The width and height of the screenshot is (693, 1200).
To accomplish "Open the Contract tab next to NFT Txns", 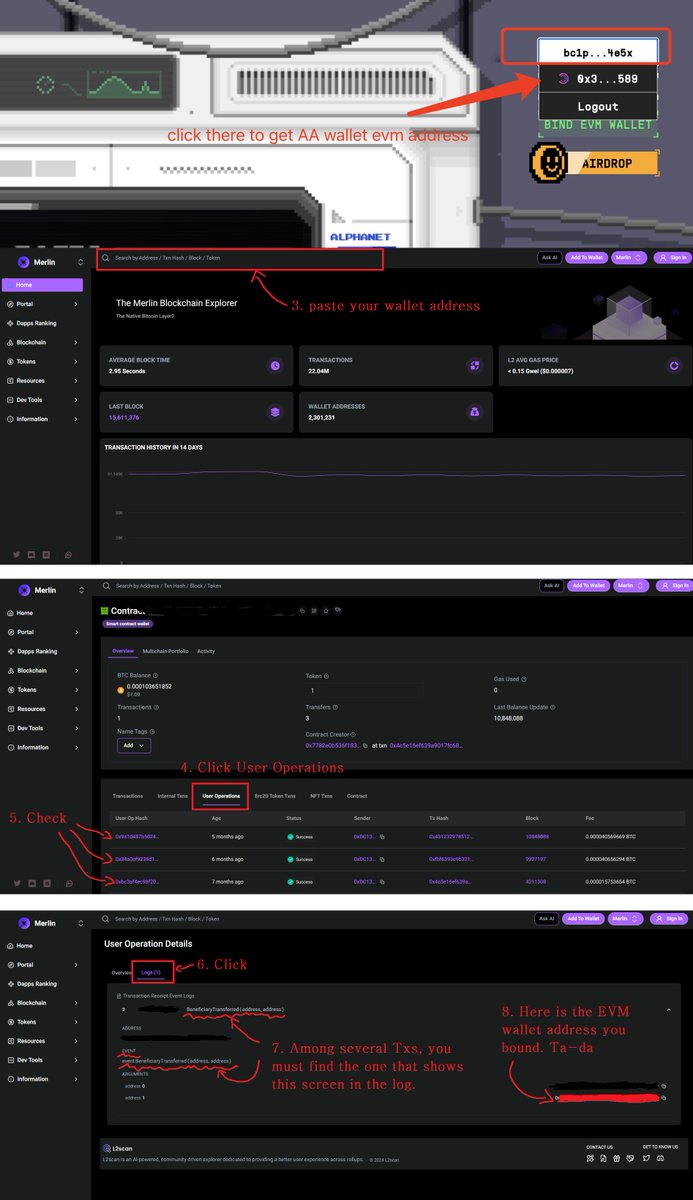I will 356,796.
